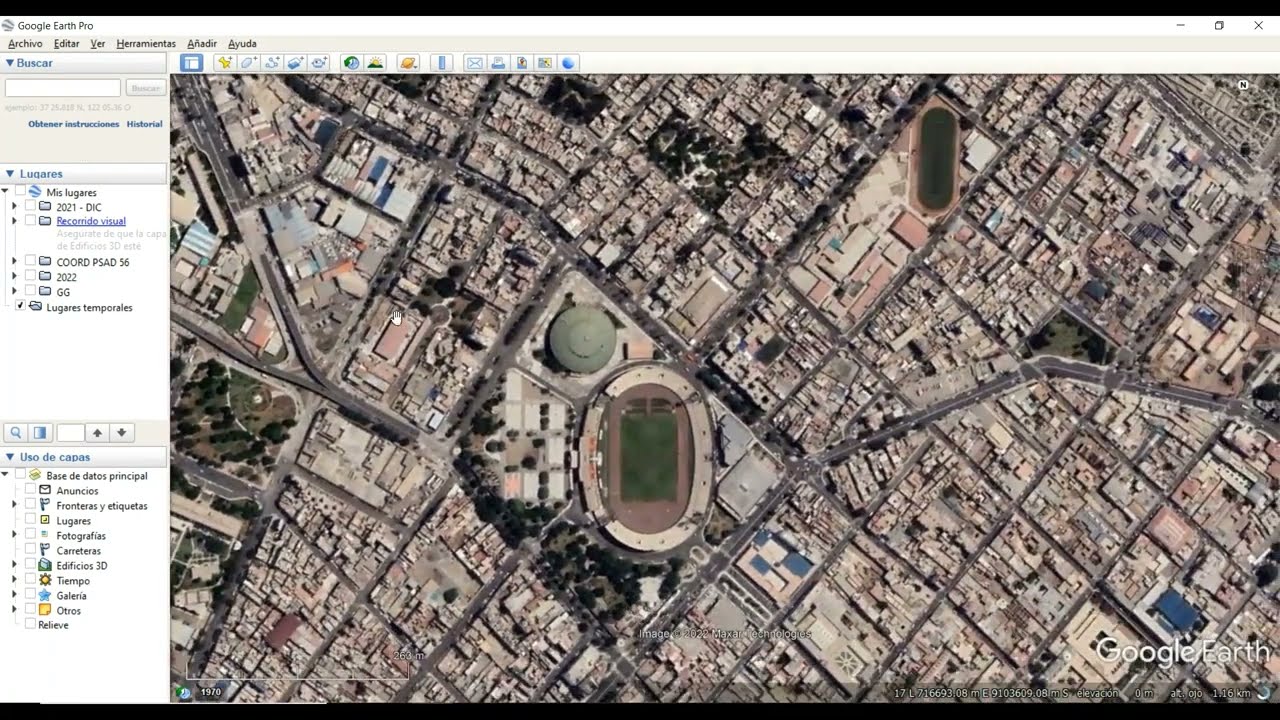Toggle the Mis lugares checkbox
The height and width of the screenshot is (720, 1280).
pos(19,192)
